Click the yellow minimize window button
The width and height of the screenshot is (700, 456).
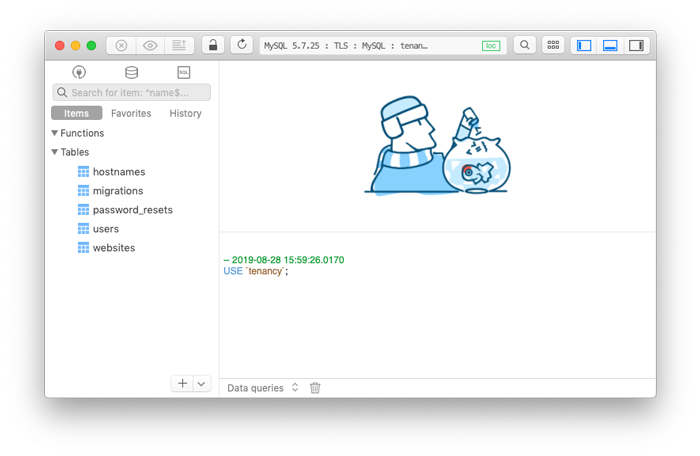click(75, 46)
